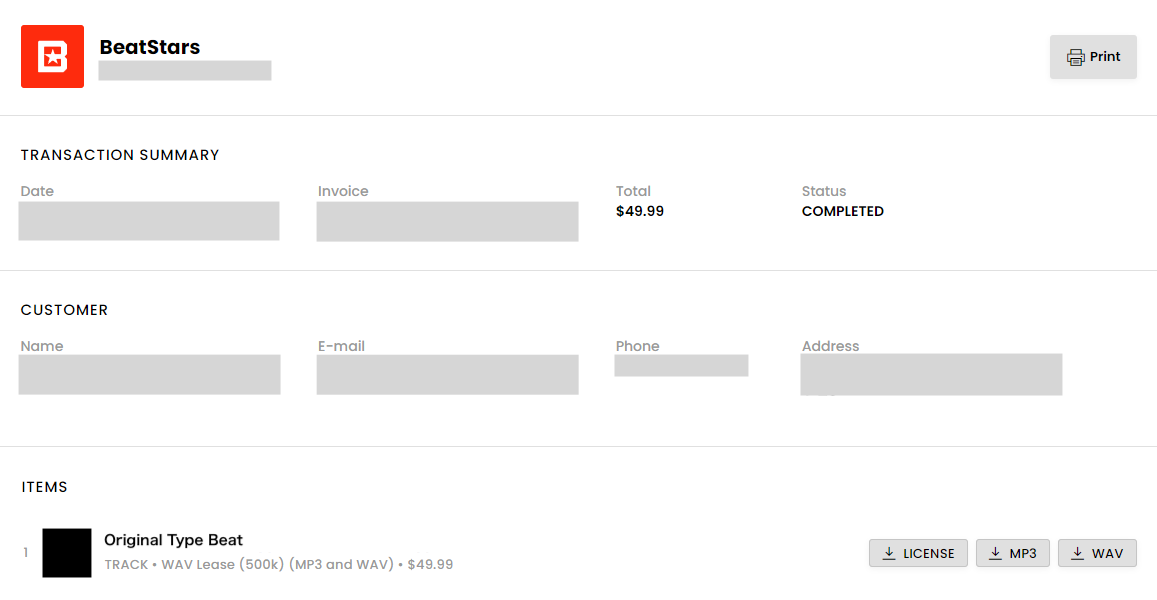Image resolution: width=1157 pixels, height=600 pixels.
Task: Select the redacted Invoice number field
Action: pos(447,221)
